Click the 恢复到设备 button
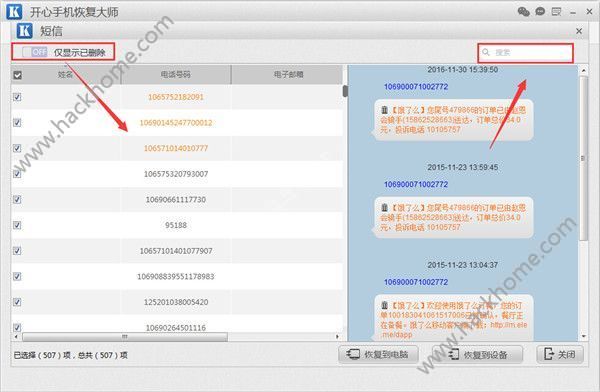This screenshot has width=600, height=392. [478, 354]
